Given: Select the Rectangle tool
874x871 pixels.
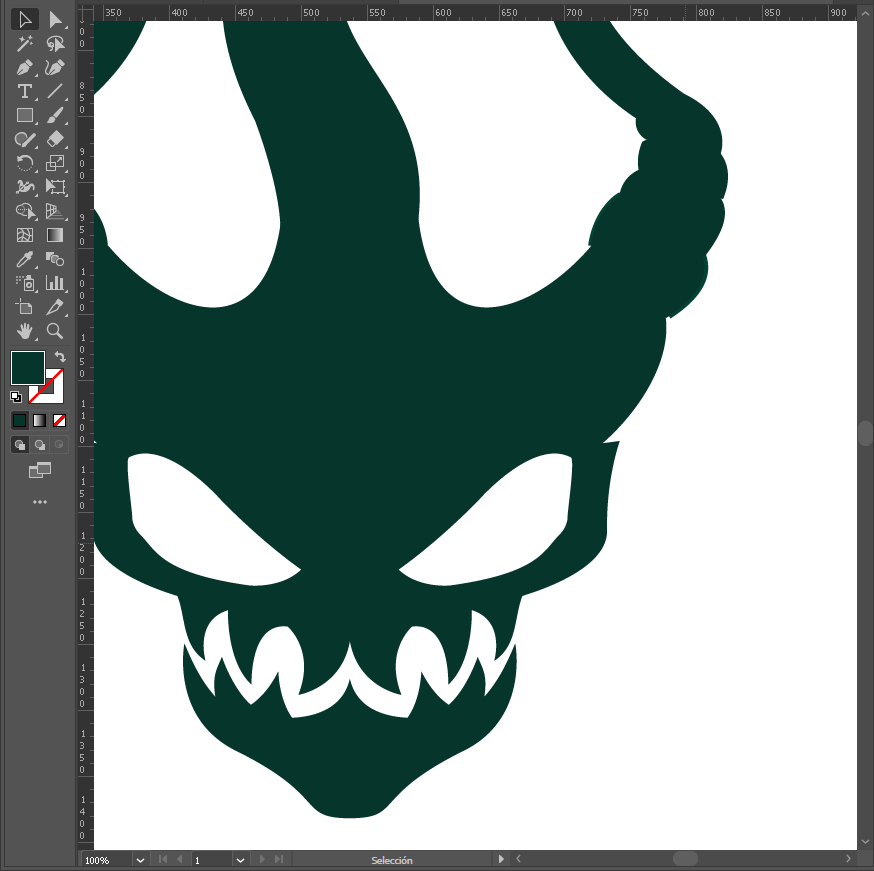Looking at the screenshot, I should [x=25, y=115].
